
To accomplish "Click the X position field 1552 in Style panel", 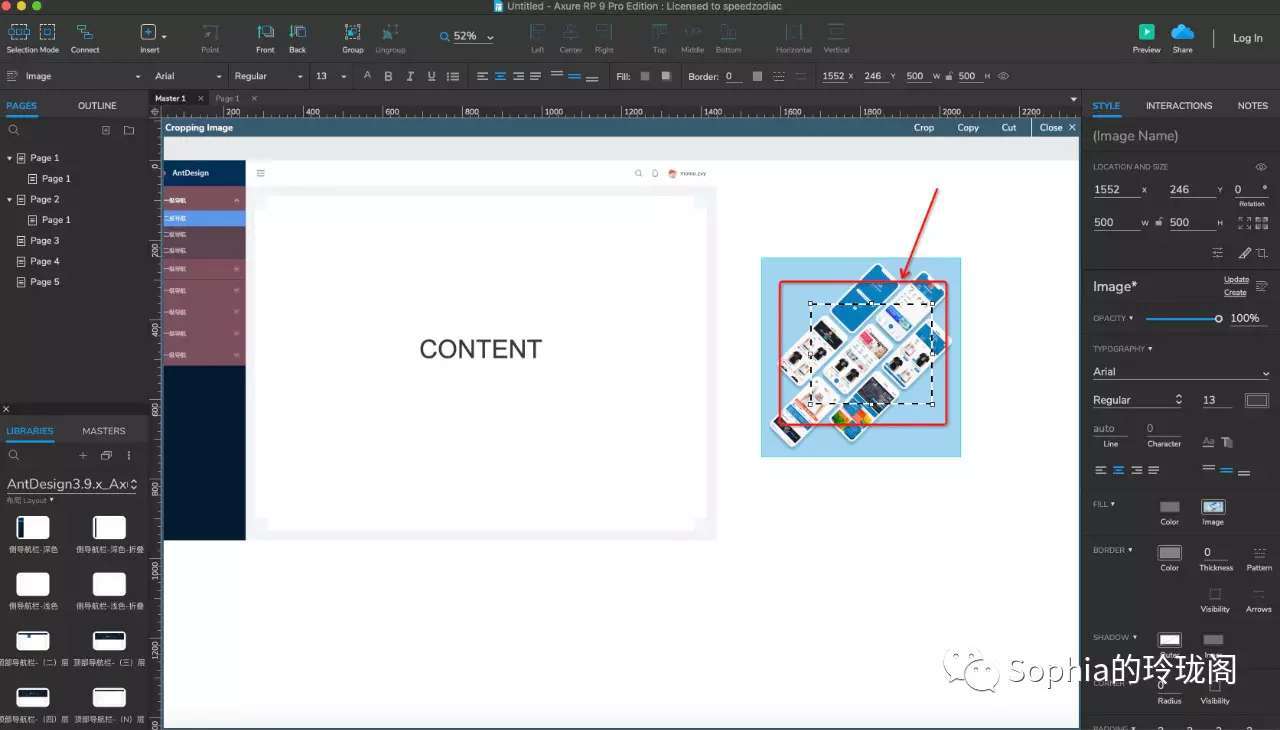I will click(x=1115, y=190).
